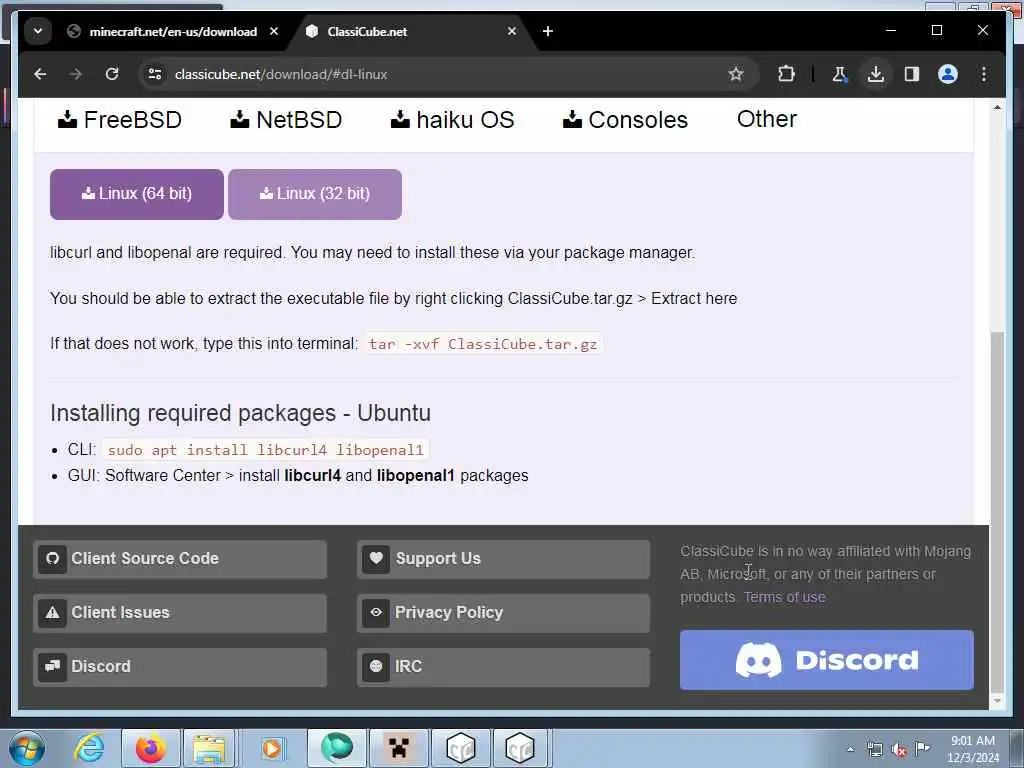Open the Chrome extensions puzzle icon
This screenshot has height=768, width=1024.
point(786,74)
